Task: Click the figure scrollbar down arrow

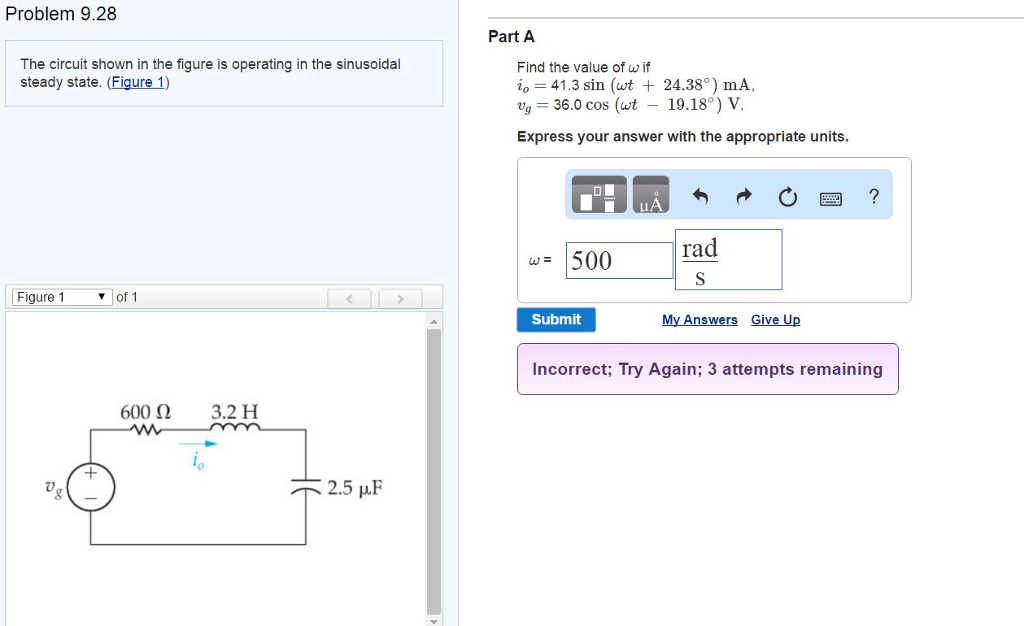Action: click(x=434, y=620)
